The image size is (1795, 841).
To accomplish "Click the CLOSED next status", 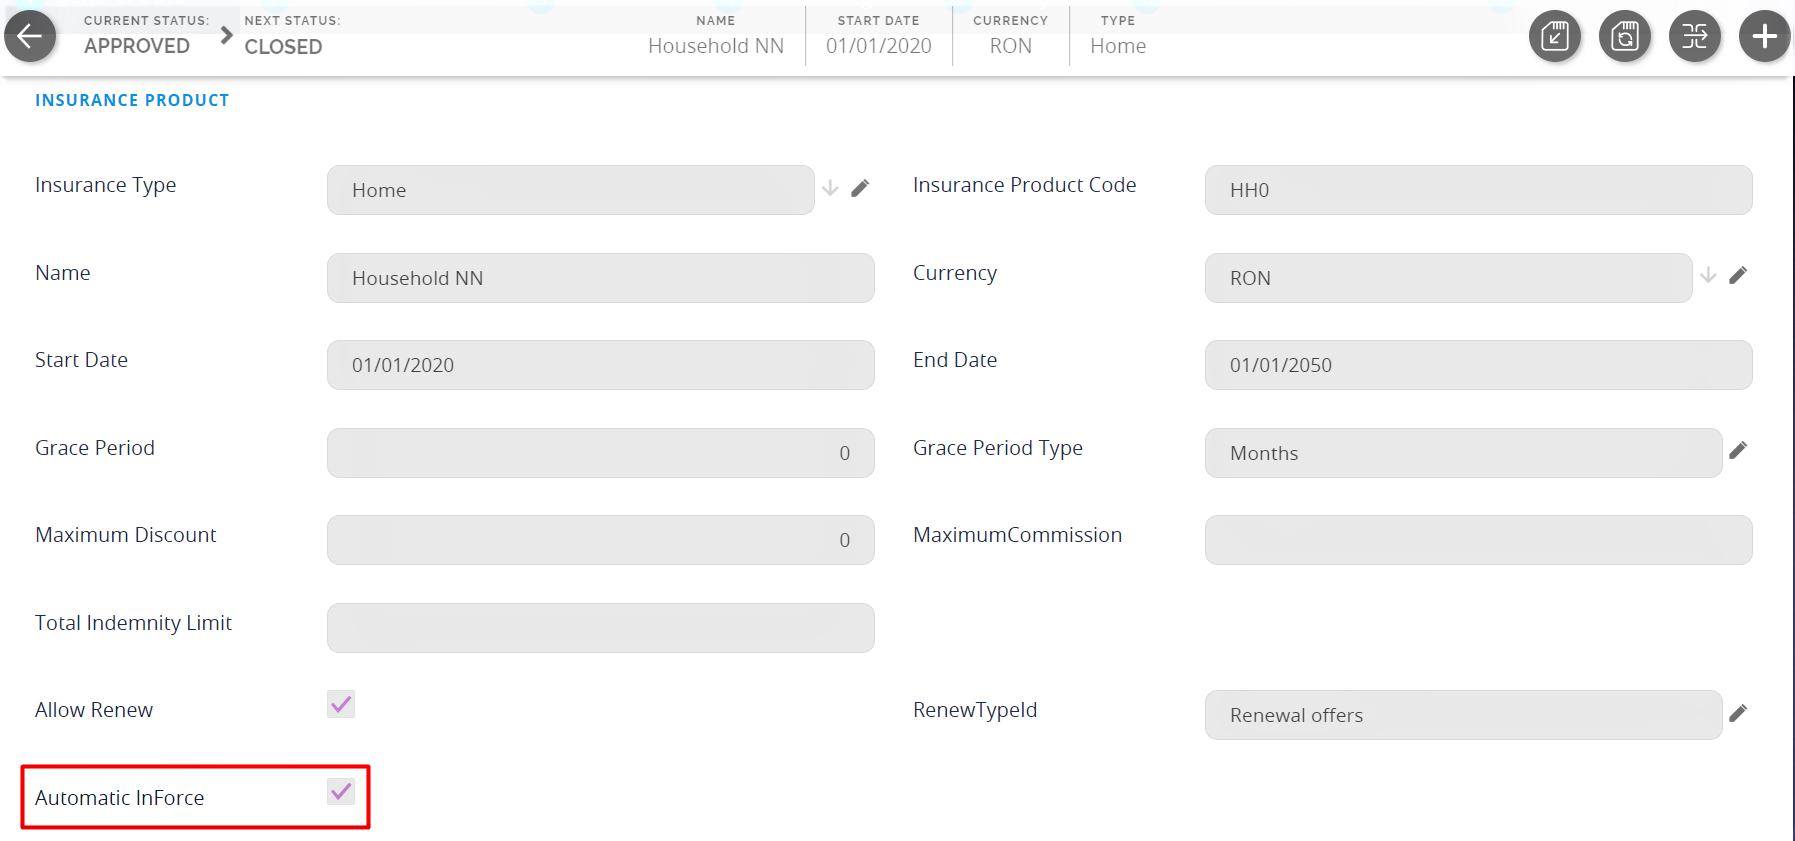I will click(x=283, y=46).
